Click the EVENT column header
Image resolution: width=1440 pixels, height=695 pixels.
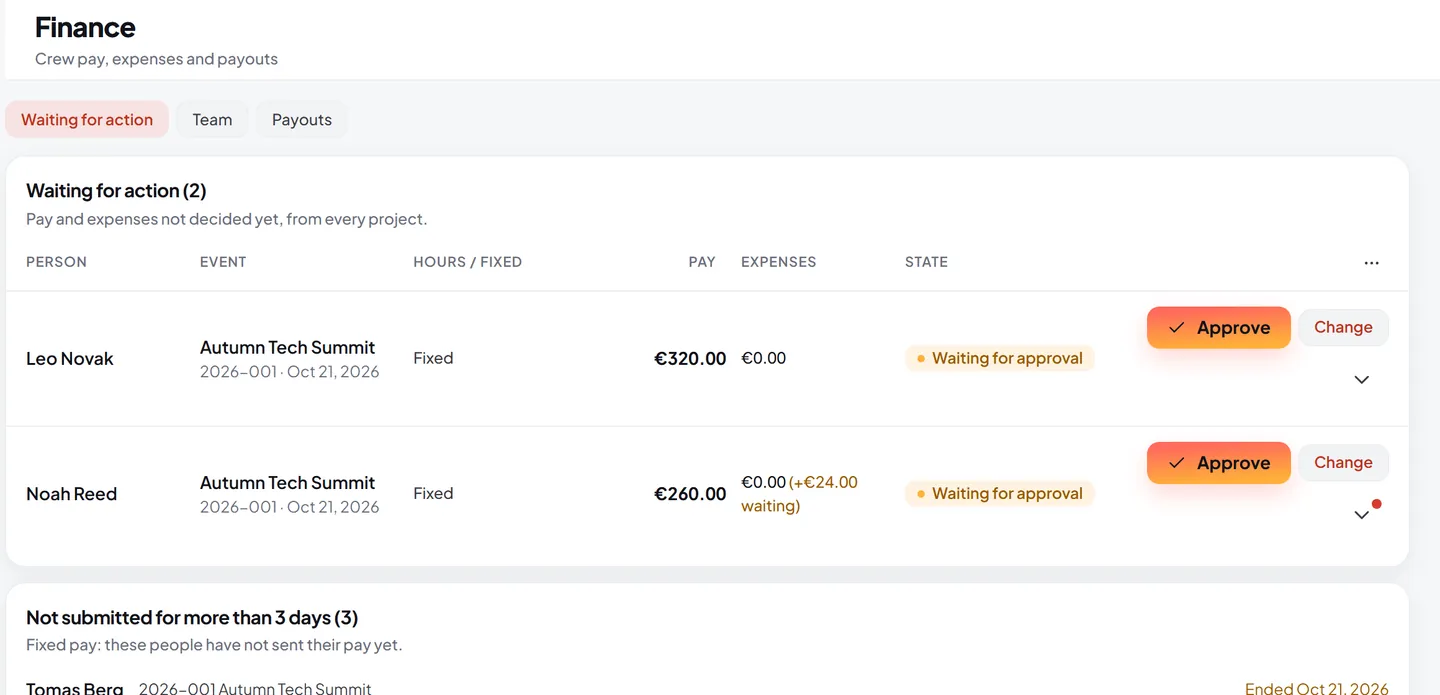(x=223, y=262)
